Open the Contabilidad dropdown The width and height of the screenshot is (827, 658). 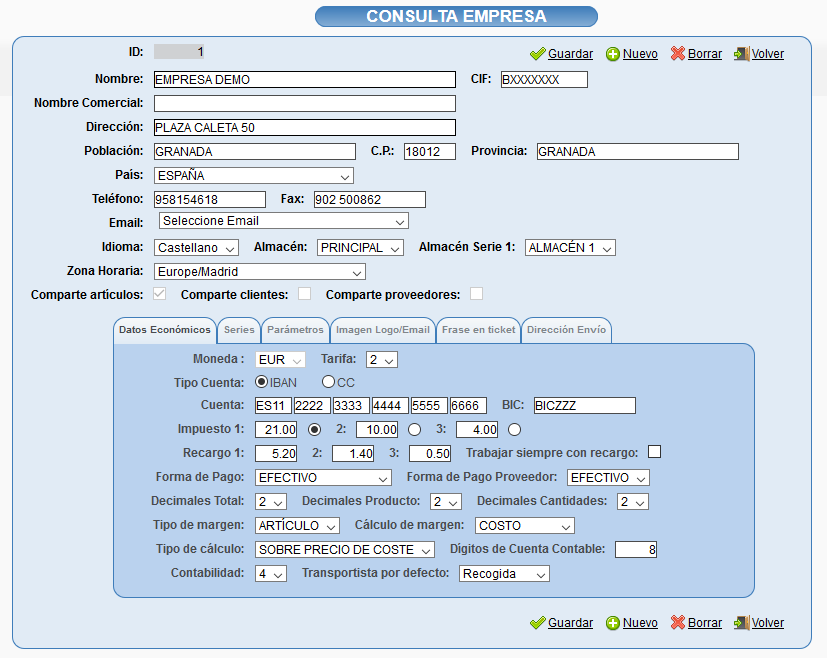pyautogui.click(x=271, y=574)
